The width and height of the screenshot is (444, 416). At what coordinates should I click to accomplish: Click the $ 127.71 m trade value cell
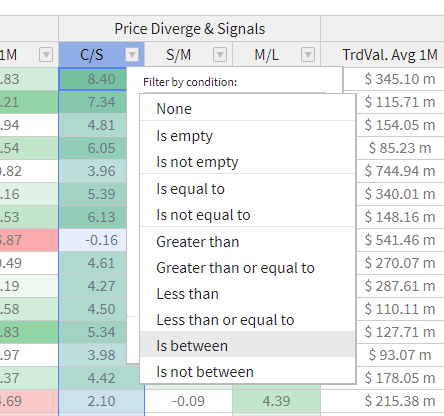400,332
